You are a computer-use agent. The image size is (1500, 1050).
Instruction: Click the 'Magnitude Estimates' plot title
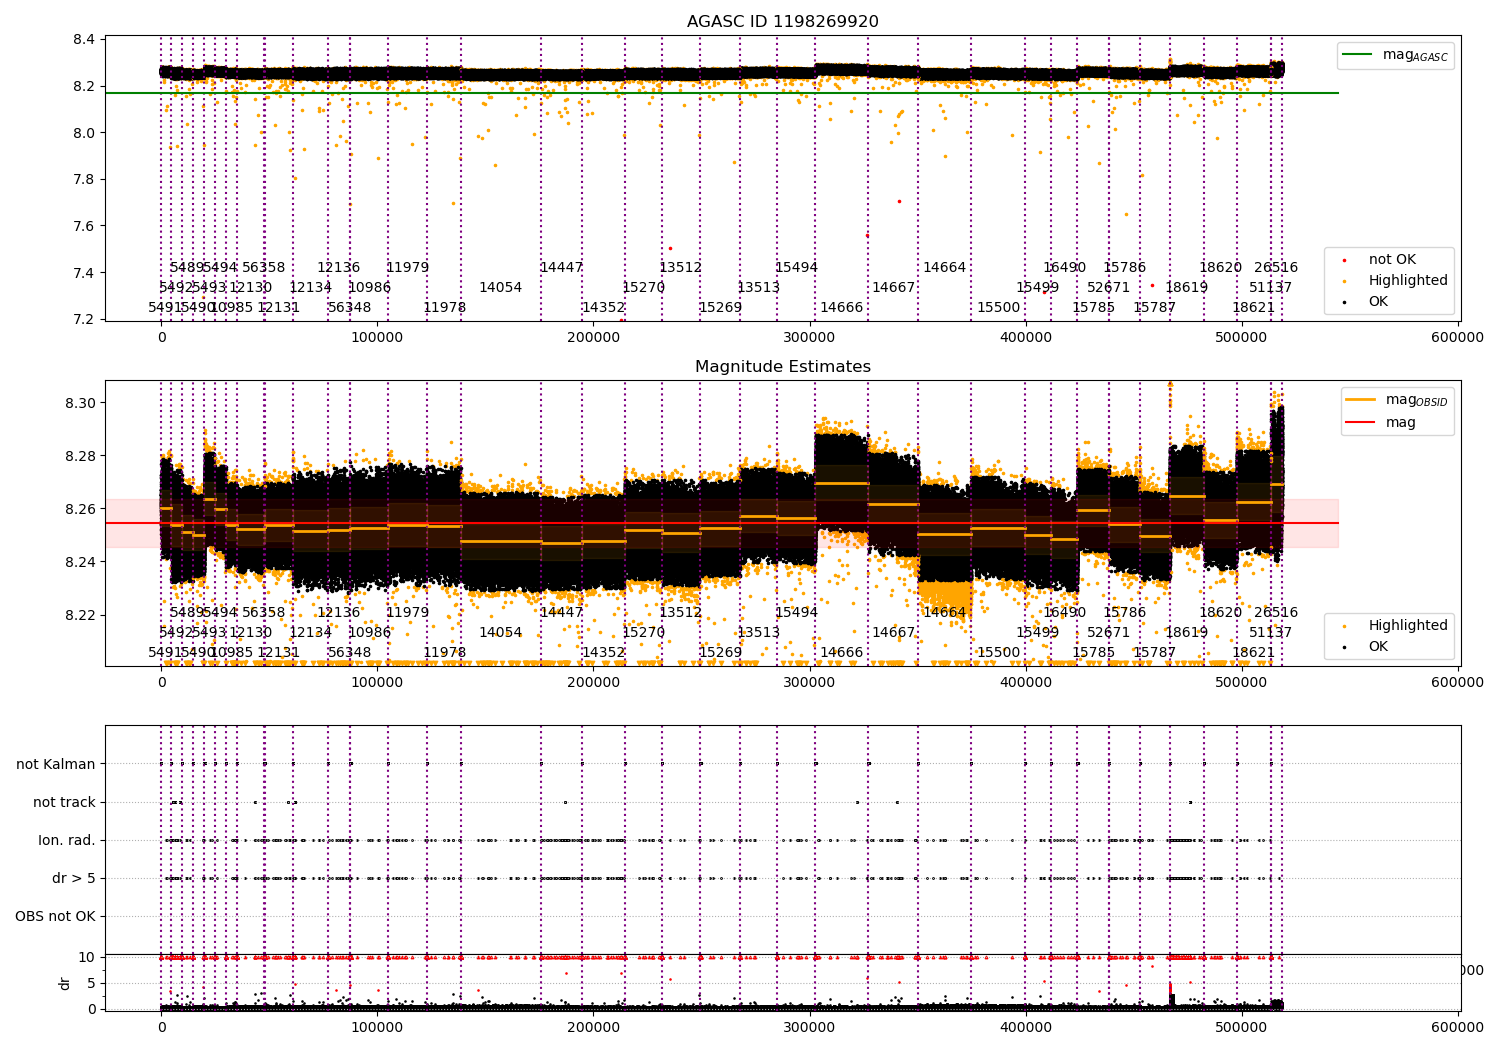click(x=783, y=367)
